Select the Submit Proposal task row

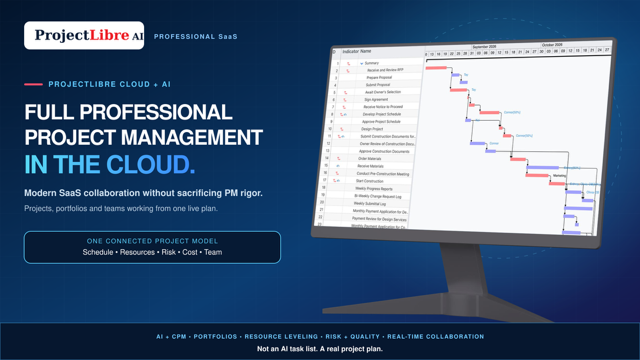(378, 85)
